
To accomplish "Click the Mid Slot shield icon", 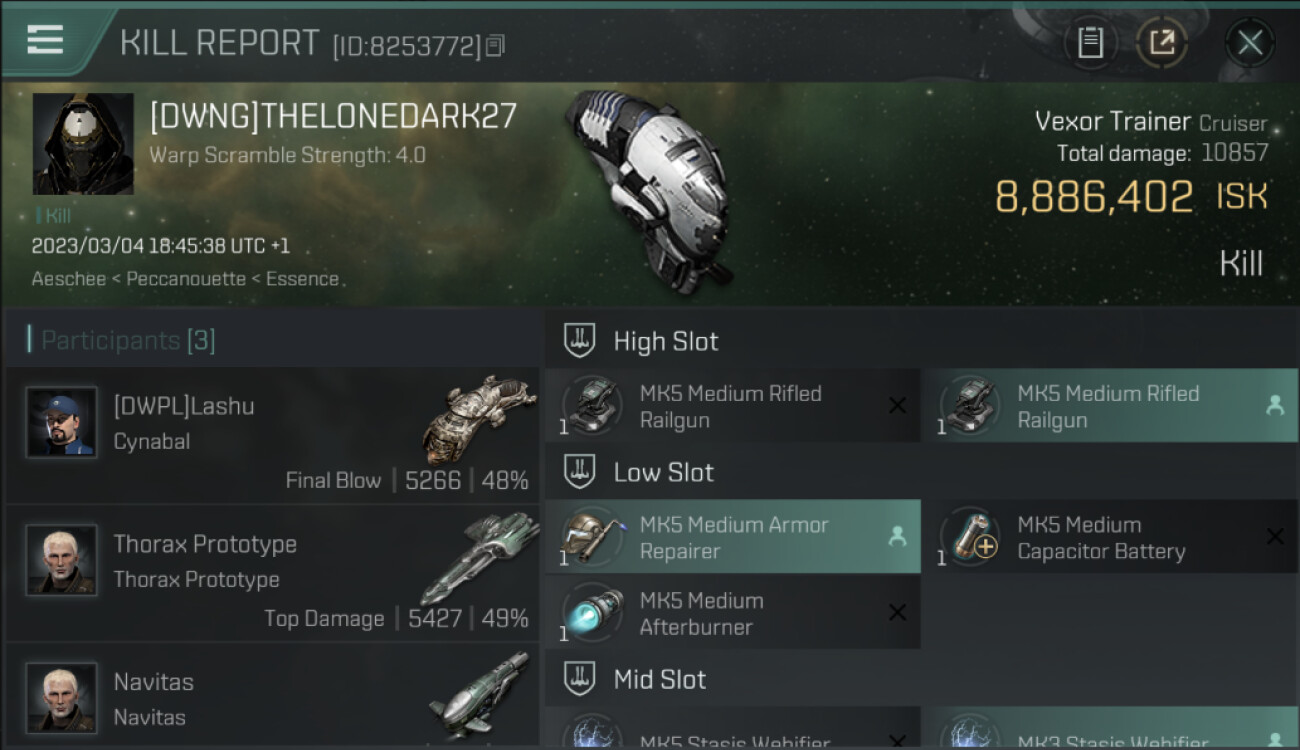I will 580,679.
